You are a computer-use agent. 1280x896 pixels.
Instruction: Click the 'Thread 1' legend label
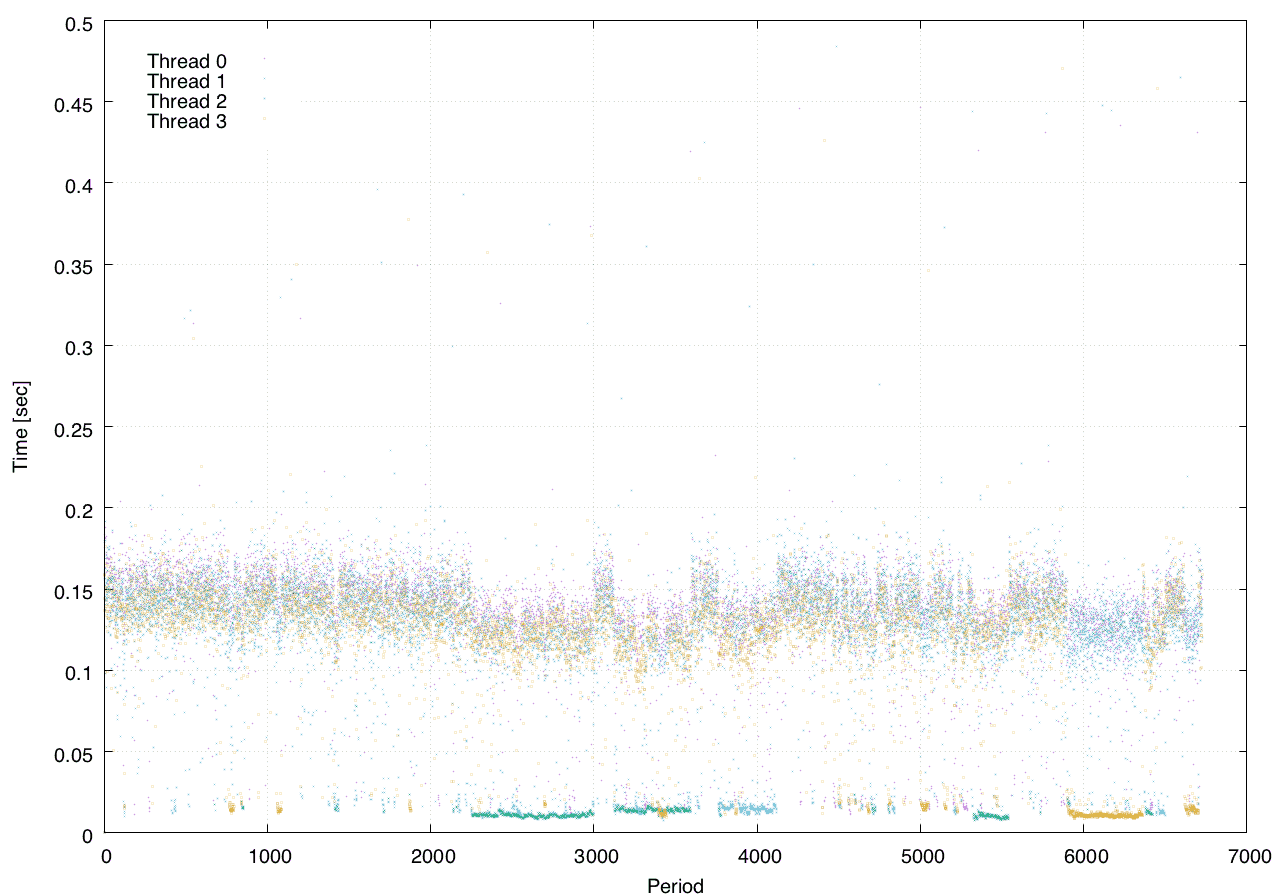point(187,81)
